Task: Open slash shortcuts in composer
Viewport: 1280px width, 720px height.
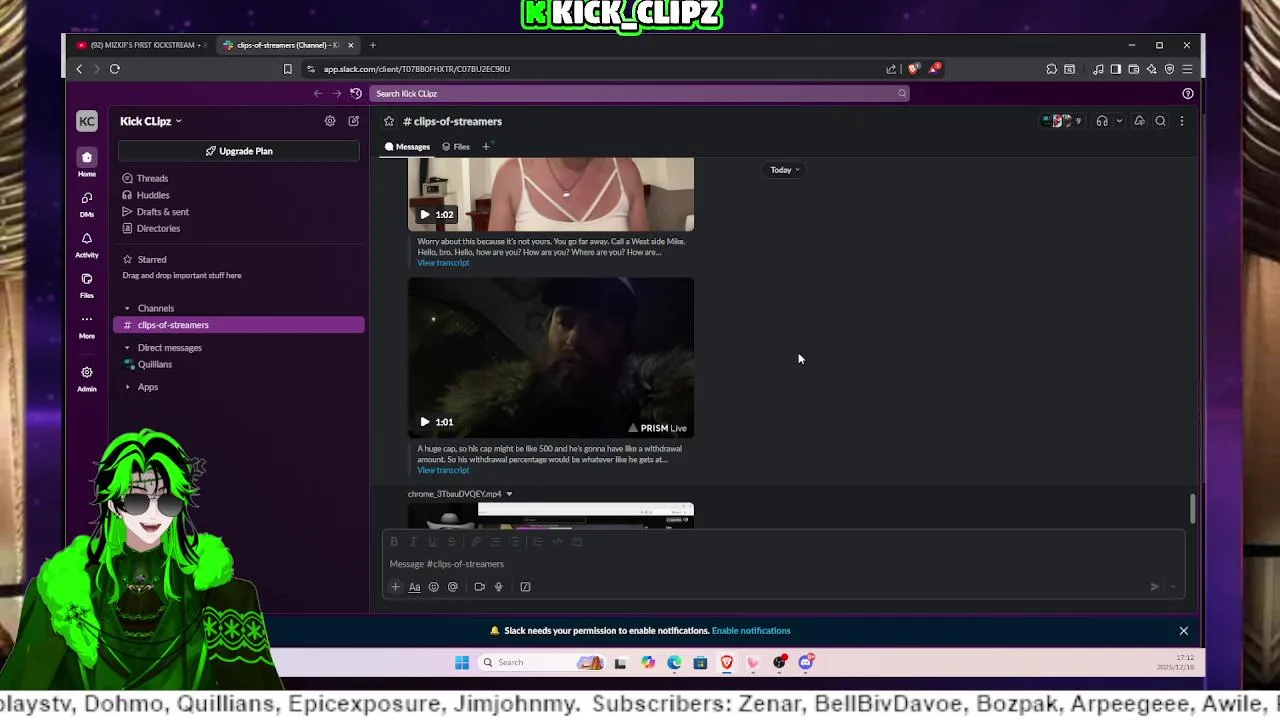Action: coord(525,587)
